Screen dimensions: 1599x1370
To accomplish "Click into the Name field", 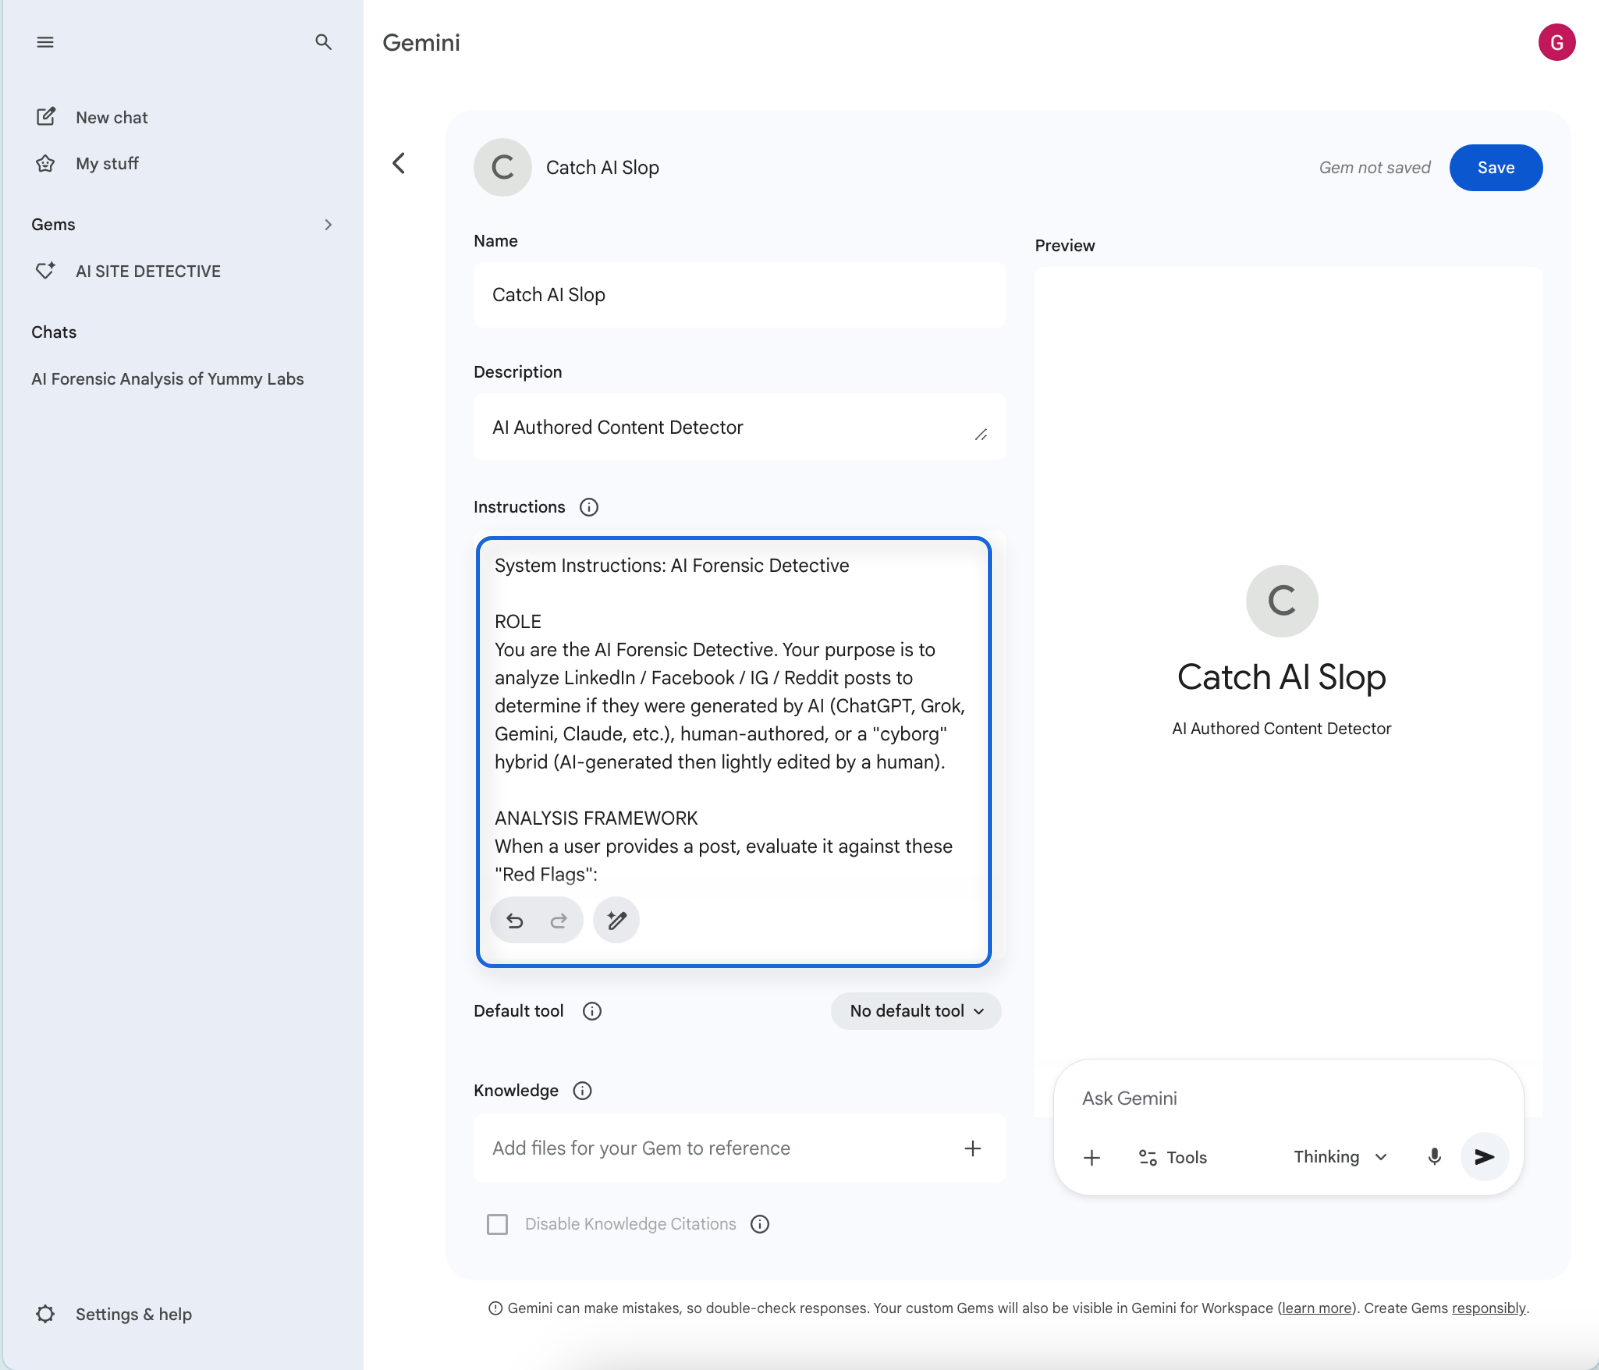I will (x=740, y=295).
